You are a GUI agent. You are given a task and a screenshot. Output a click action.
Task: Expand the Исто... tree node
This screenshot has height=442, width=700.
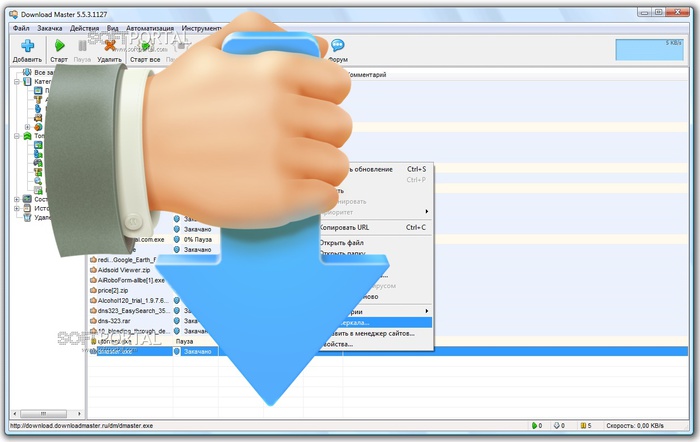17,208
